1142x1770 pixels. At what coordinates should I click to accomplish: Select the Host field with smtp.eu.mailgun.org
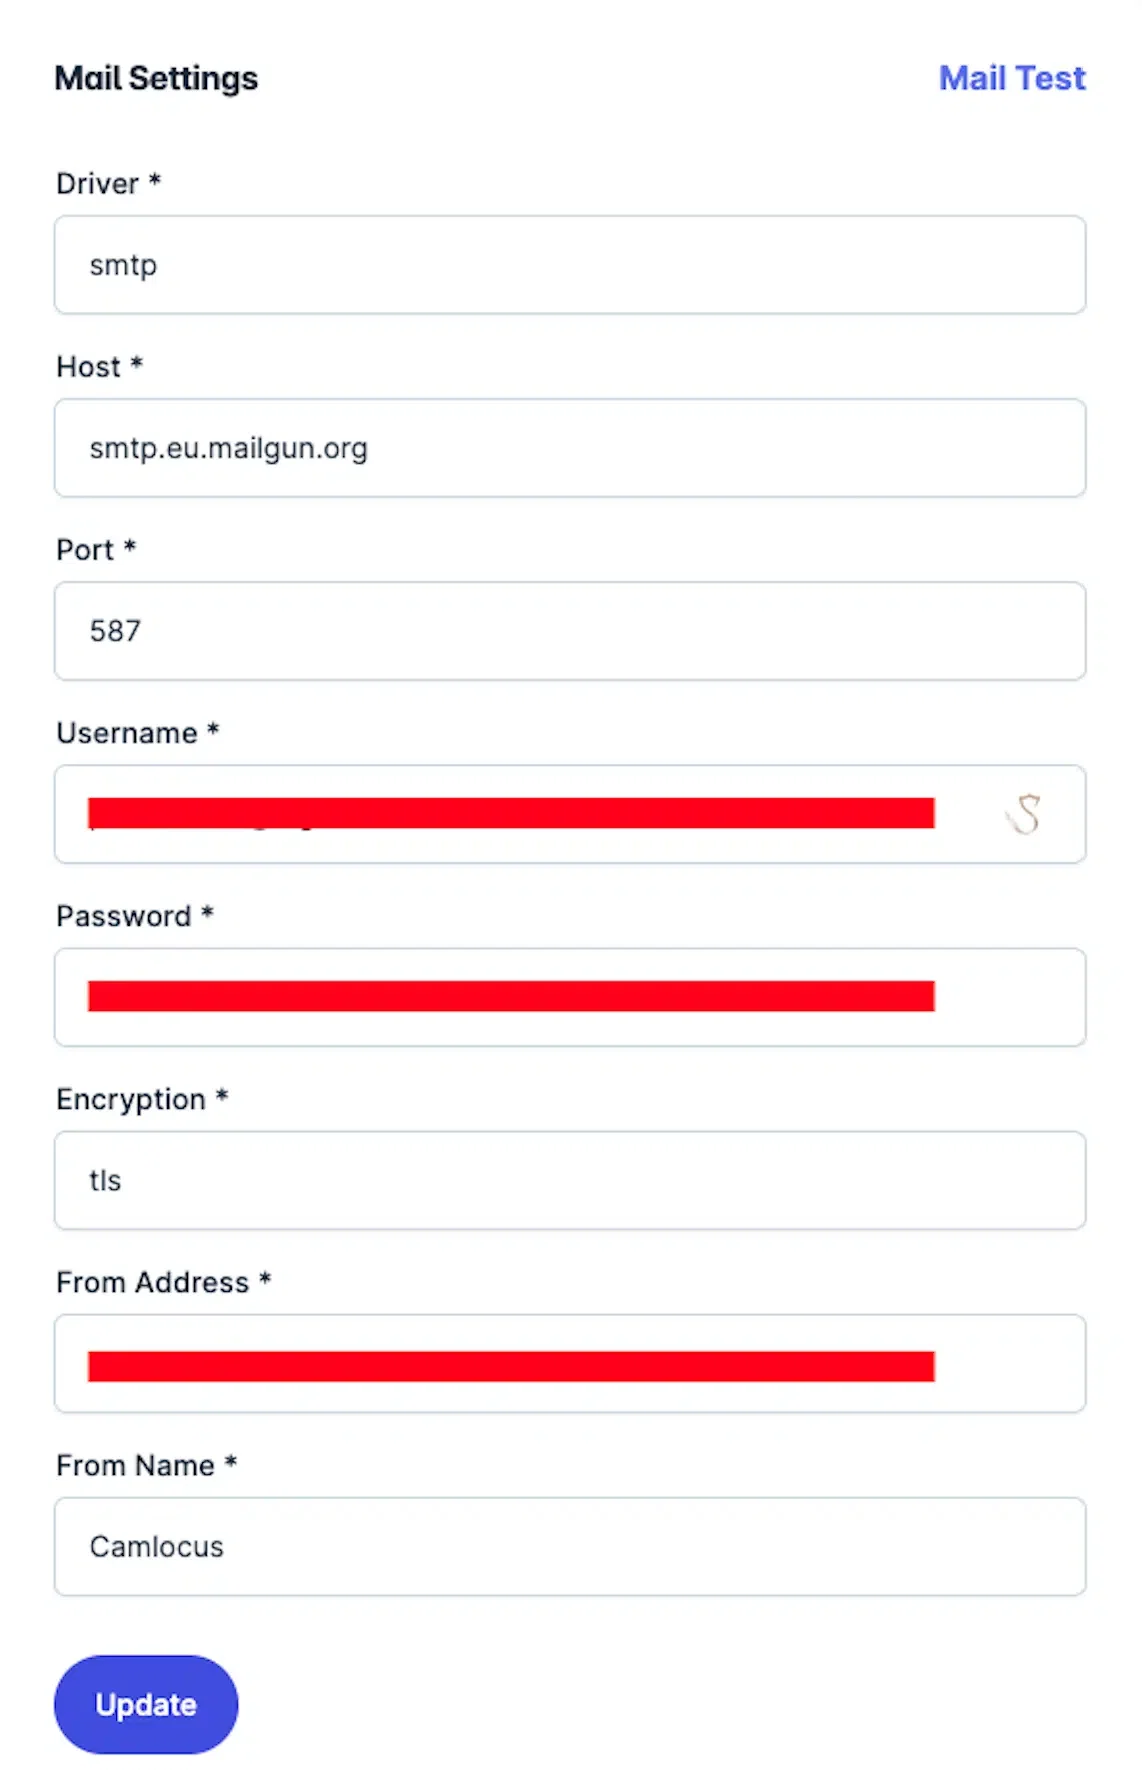pos(570,448)
